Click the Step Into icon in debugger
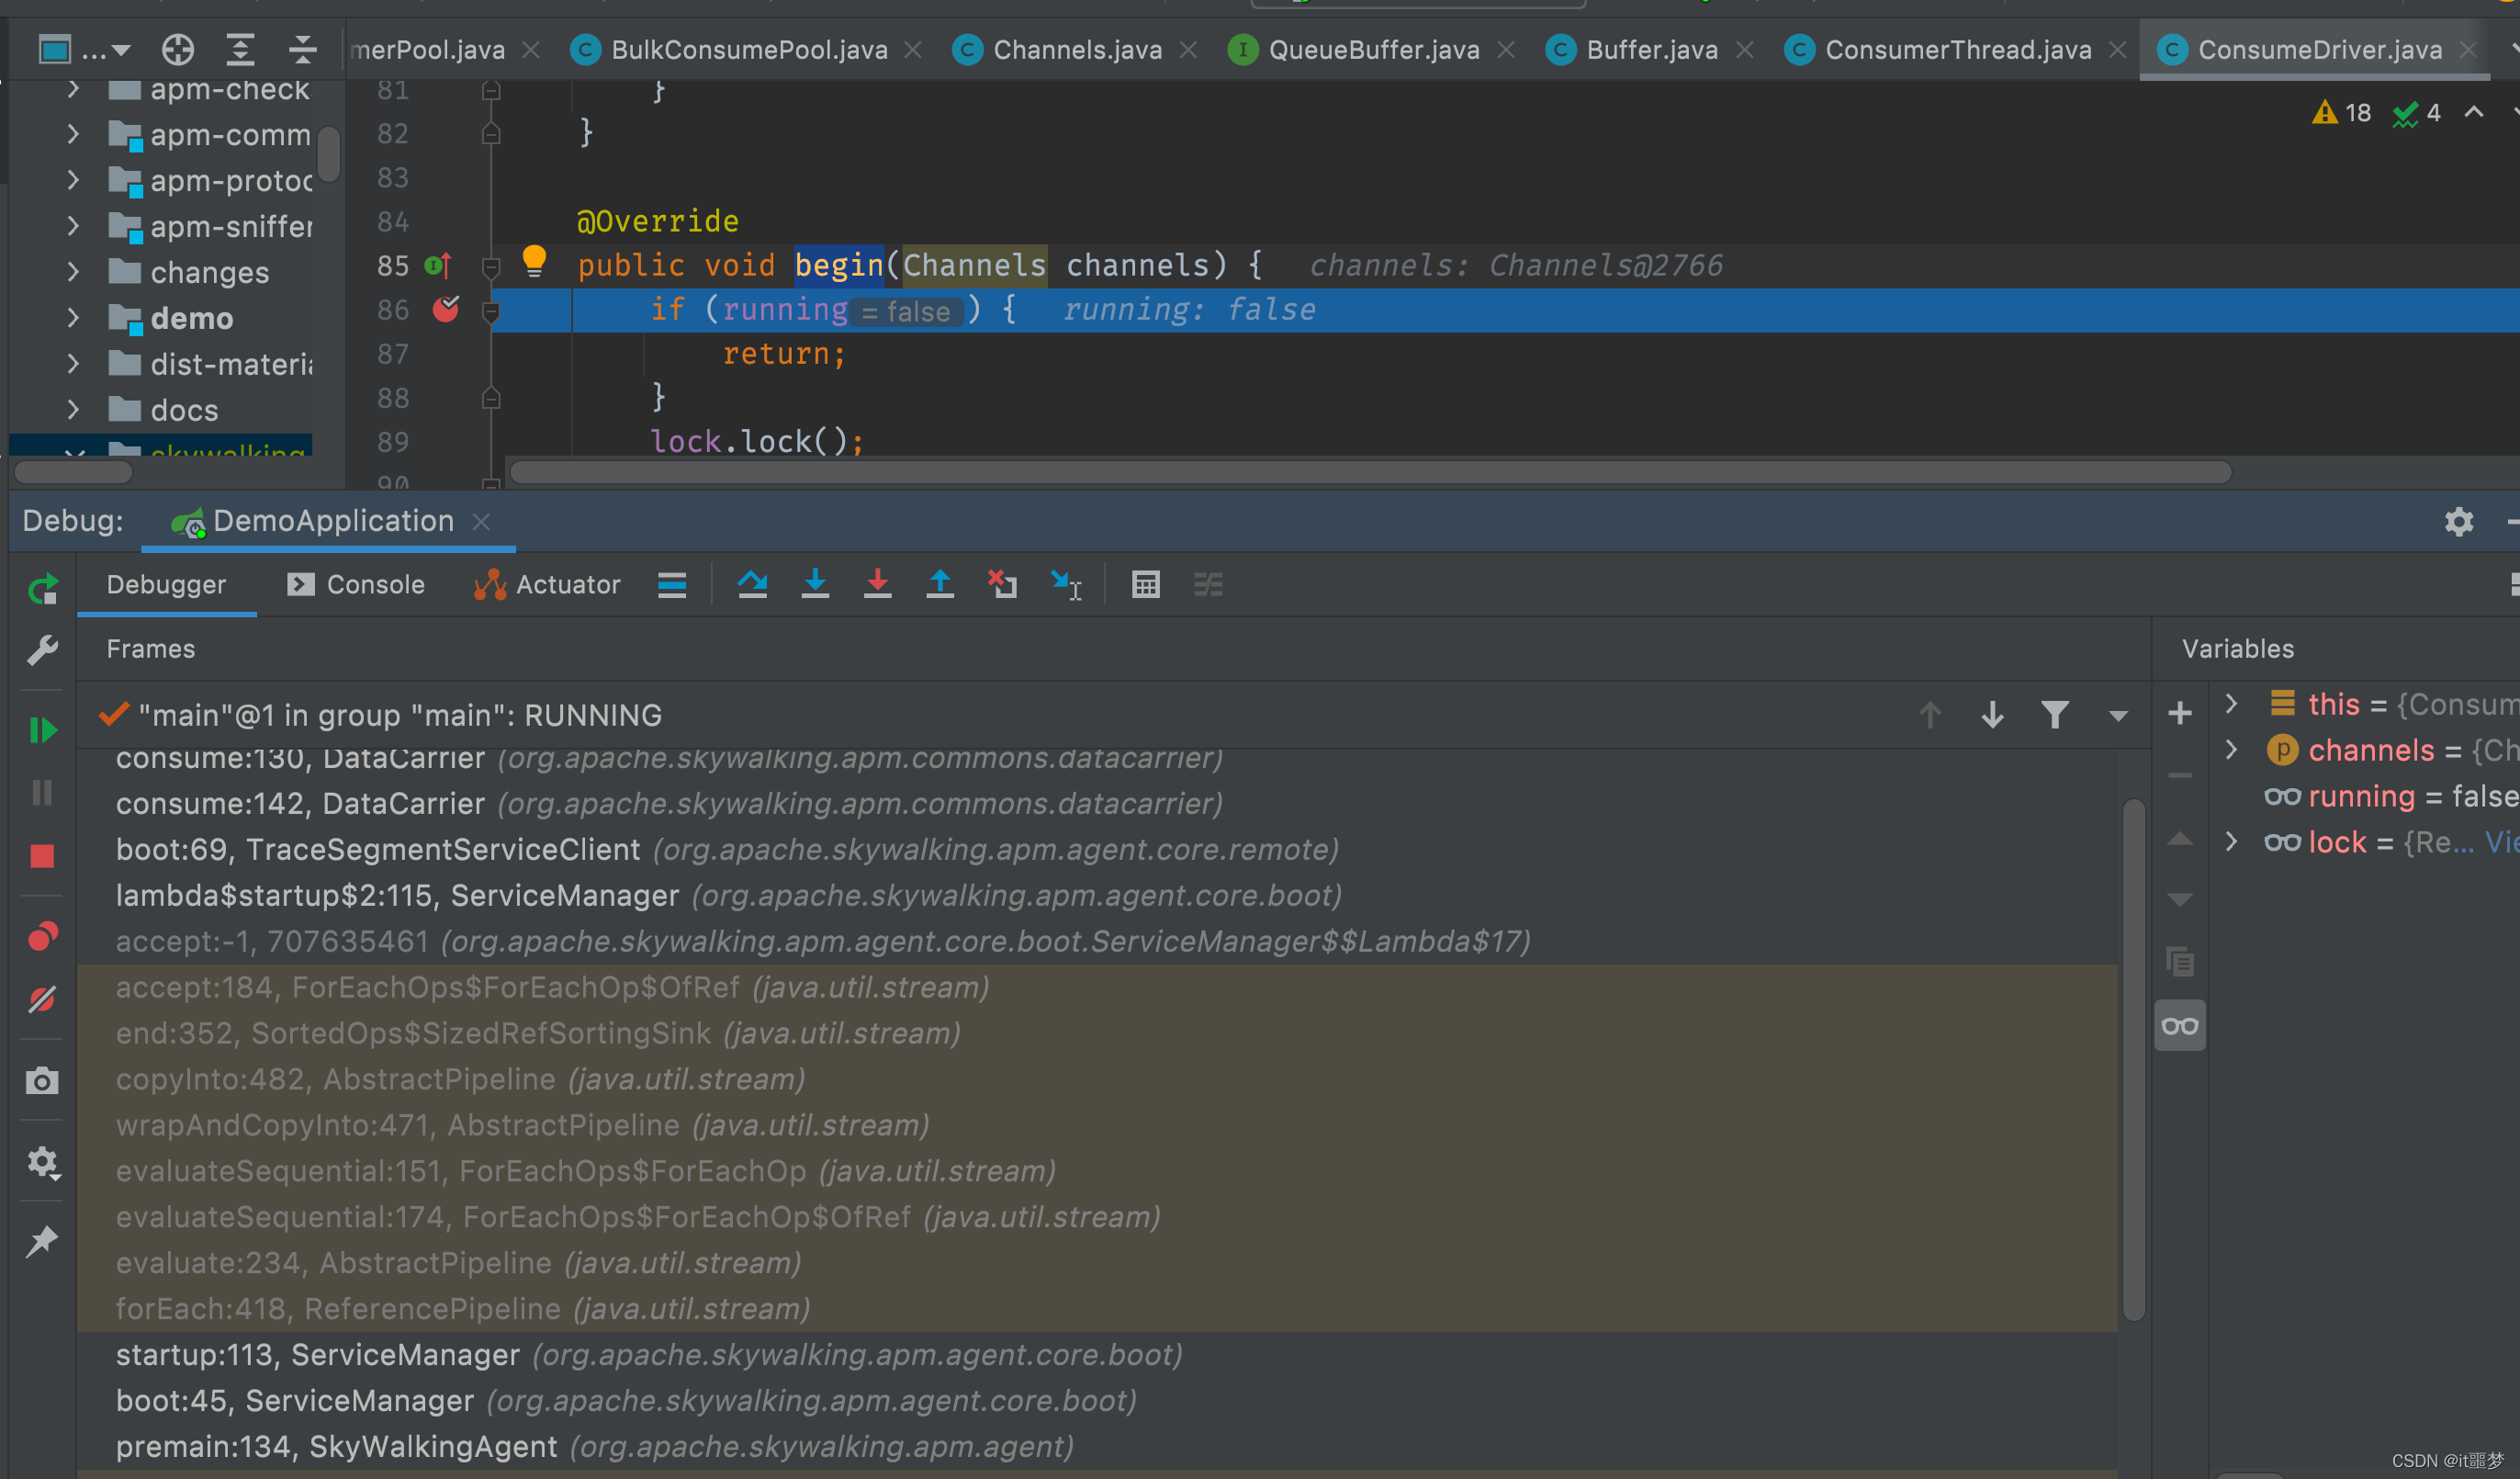Image resolution: width=2520 pixels, height=1479 pixels. click(x=816, y=584)
